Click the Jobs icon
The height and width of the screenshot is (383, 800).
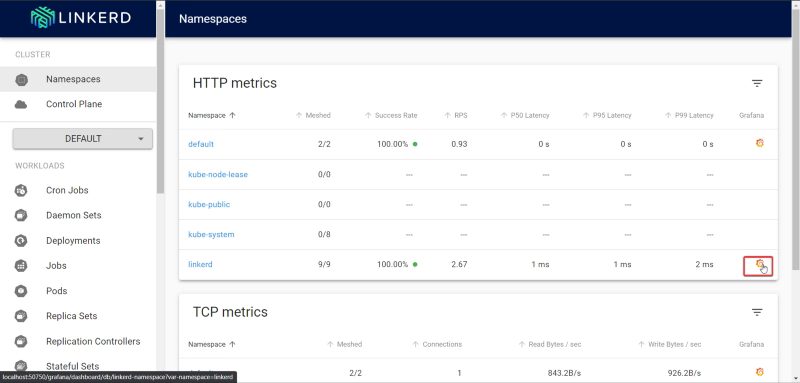coord(21,266)
